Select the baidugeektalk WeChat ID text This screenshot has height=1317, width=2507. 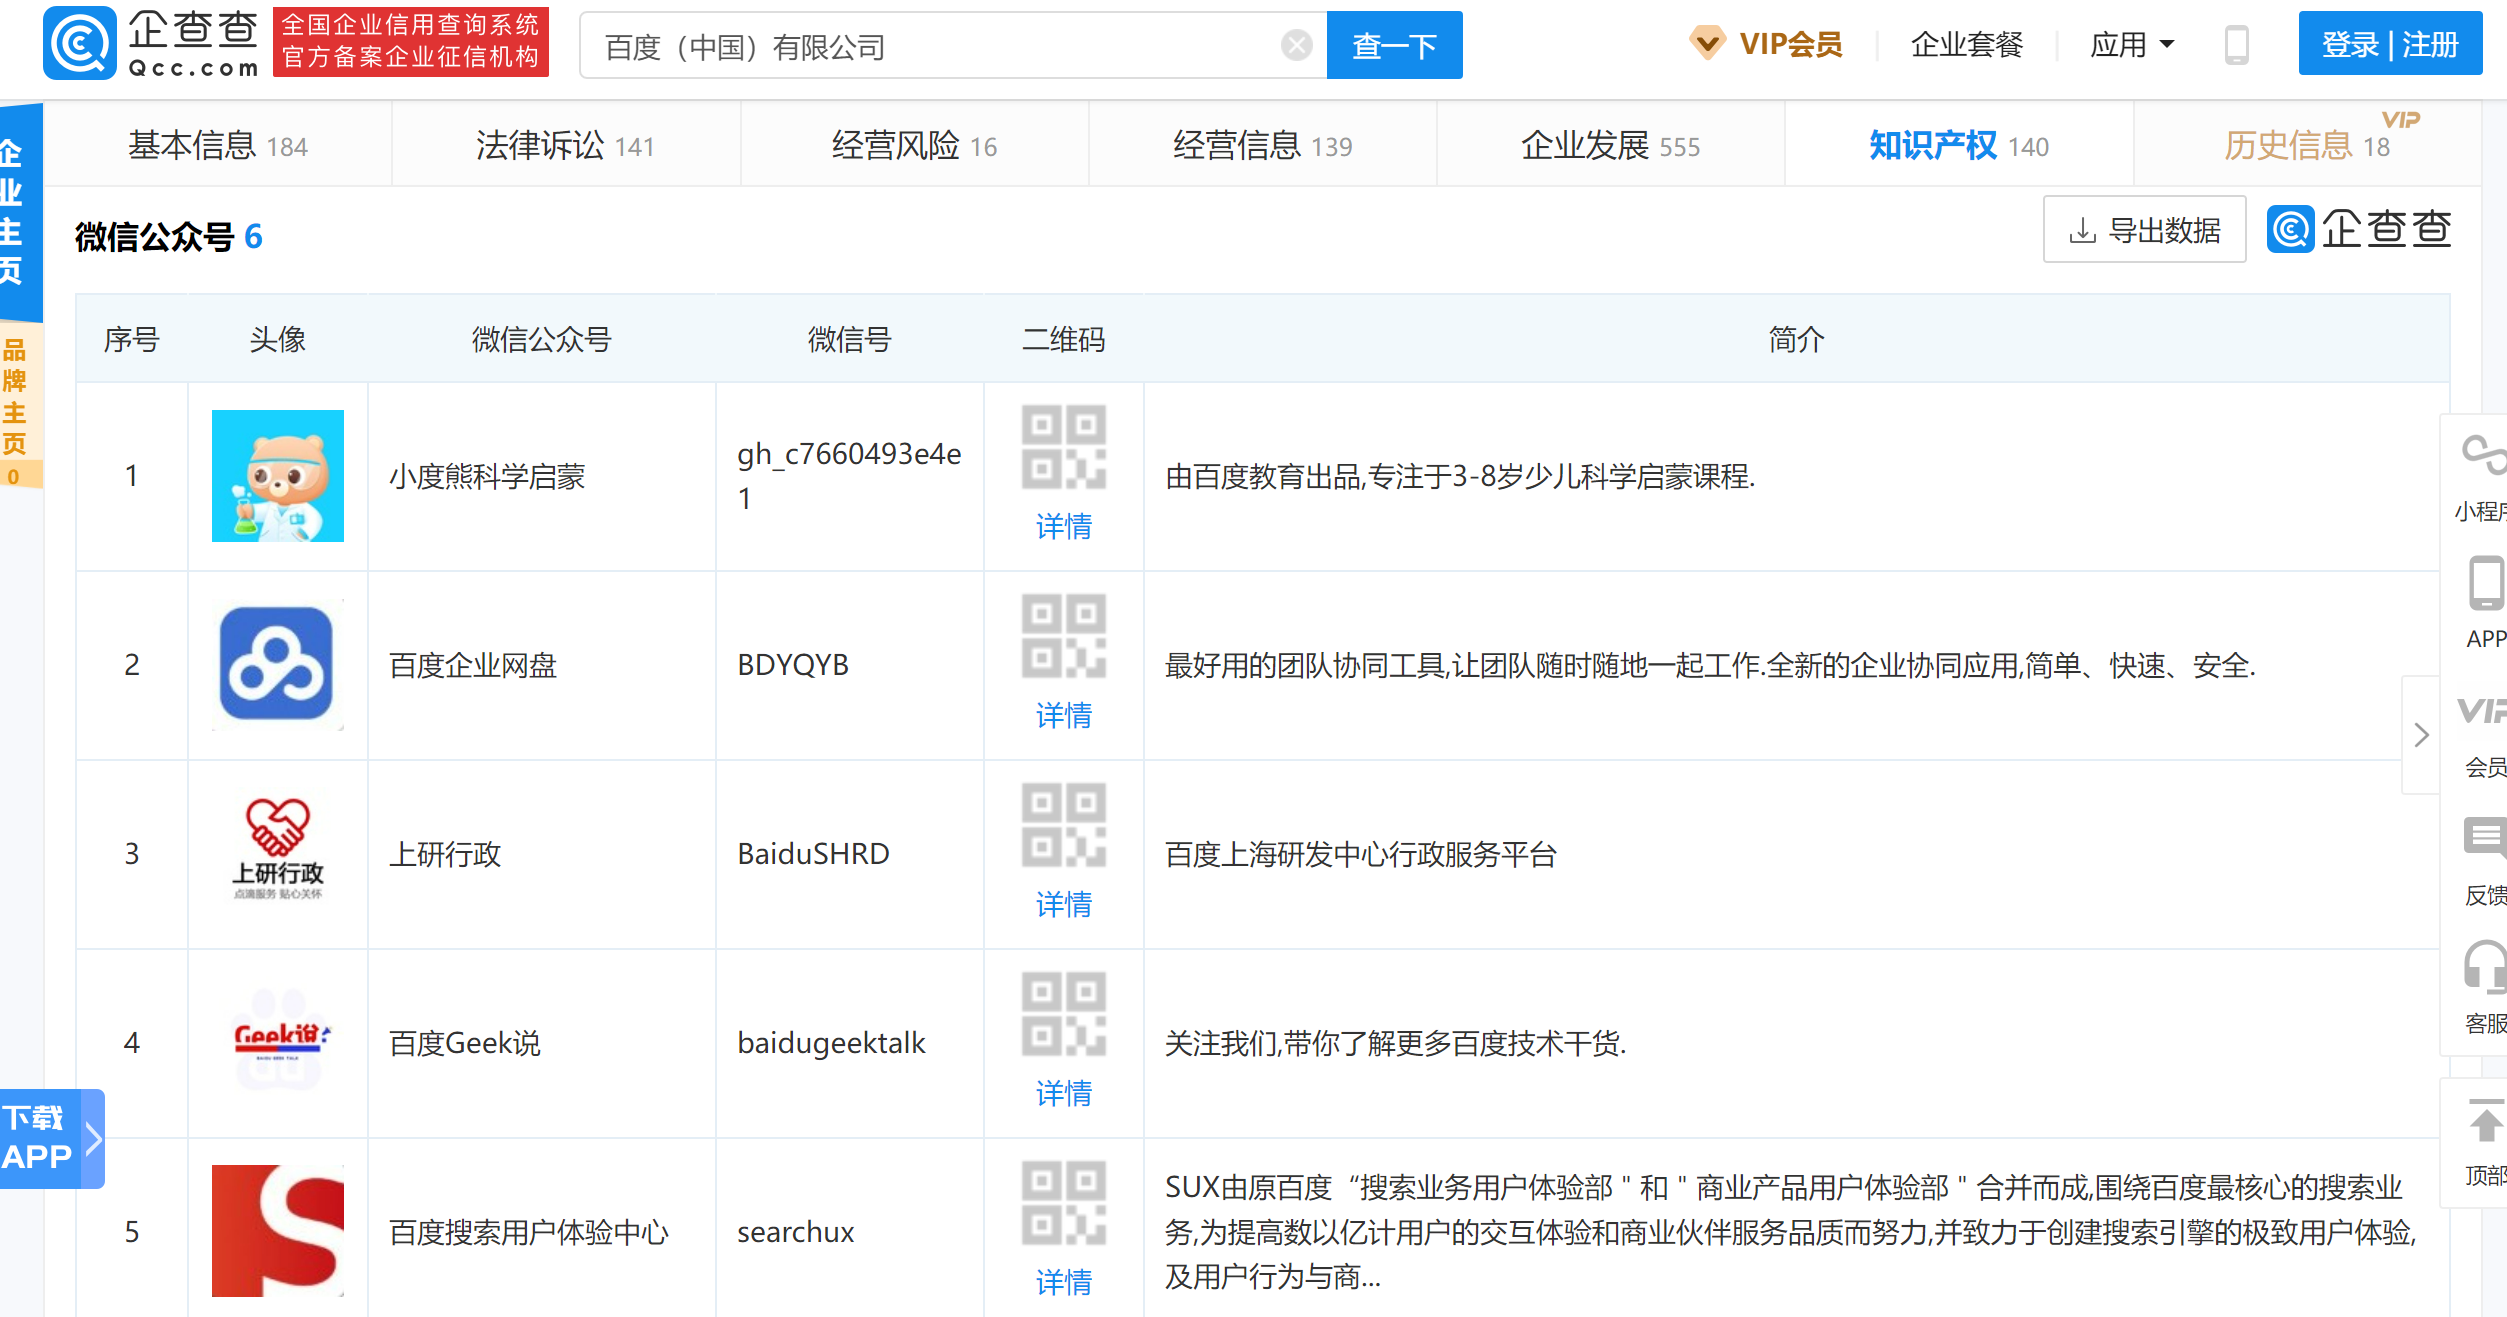[x=831, y=1043]
